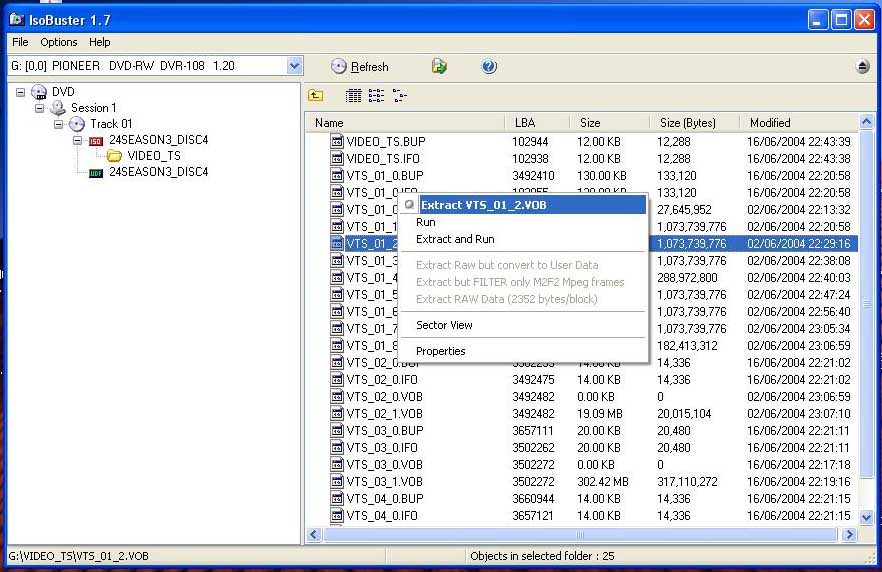Select the DVD root disc icon
Viewport: 882px width, 572px height.
pyautogui.click(x=39, y=92)
